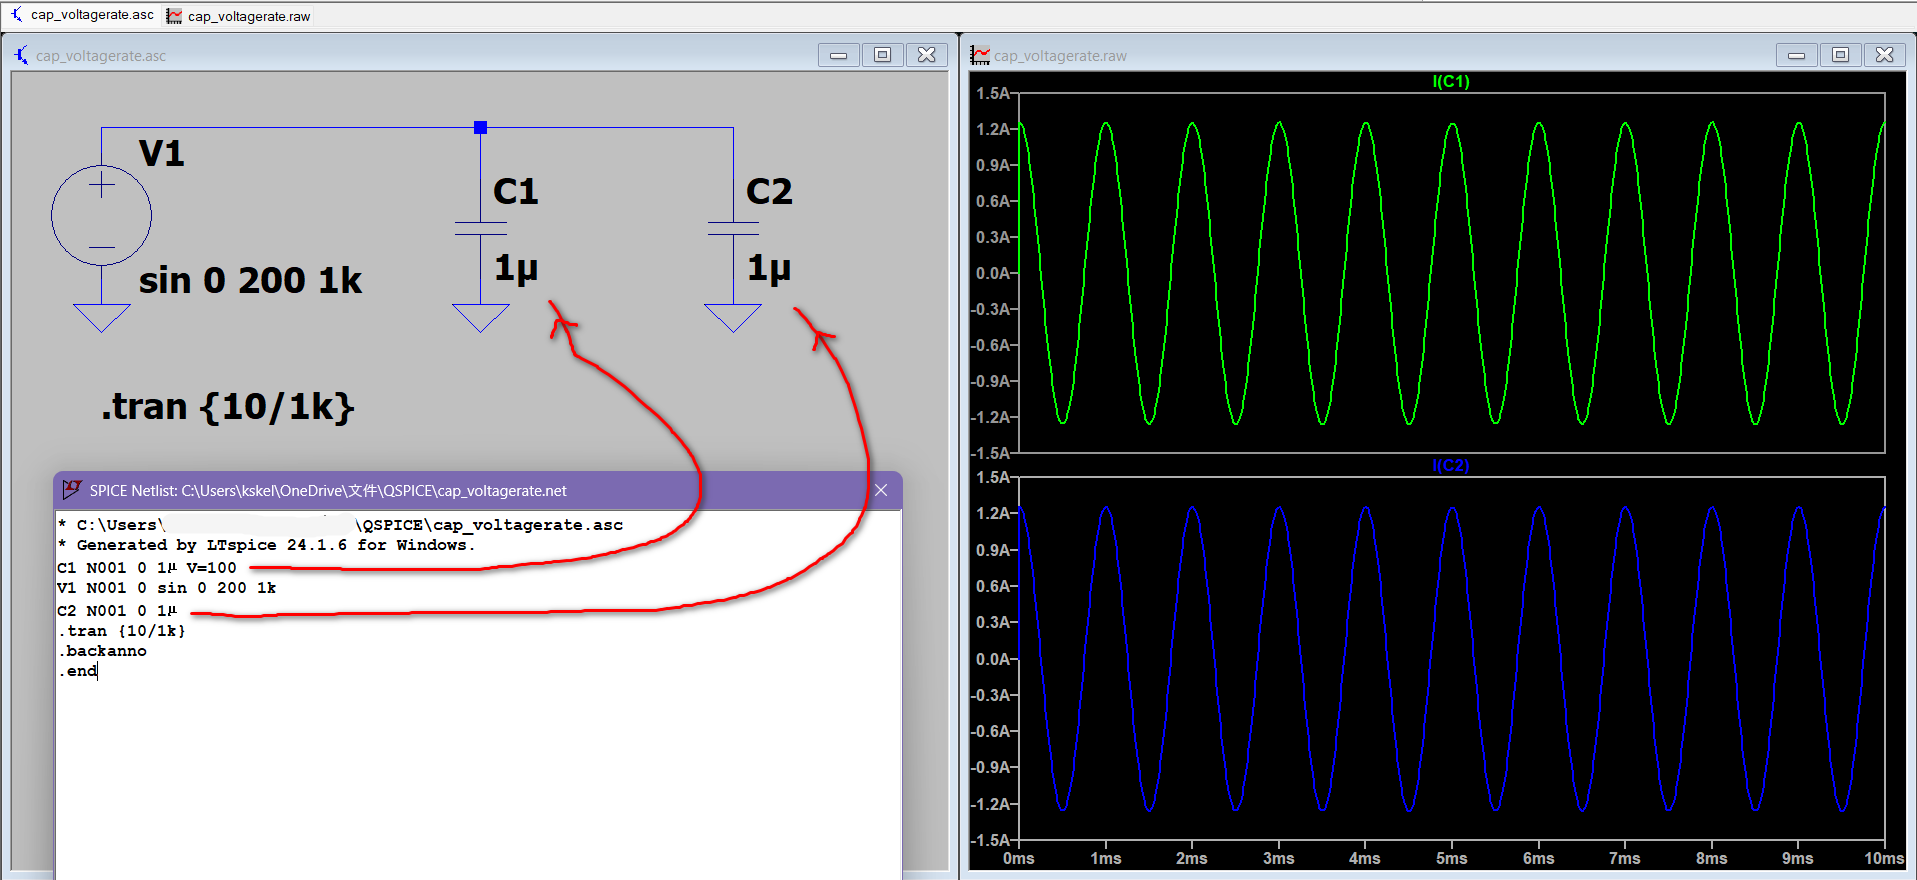Click the 1µ value of C2
Screen dimensions: 1917x880
point(769,268)
